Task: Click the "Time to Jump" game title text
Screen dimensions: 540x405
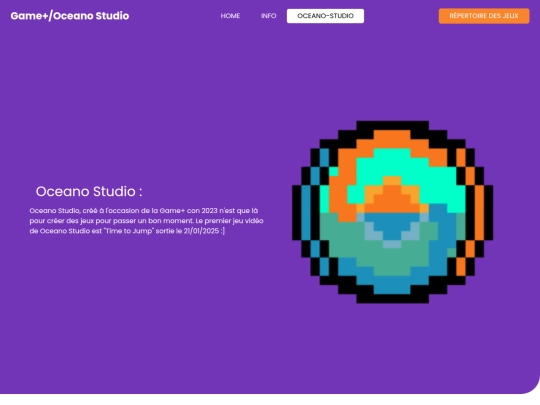Action: point(129,231)
